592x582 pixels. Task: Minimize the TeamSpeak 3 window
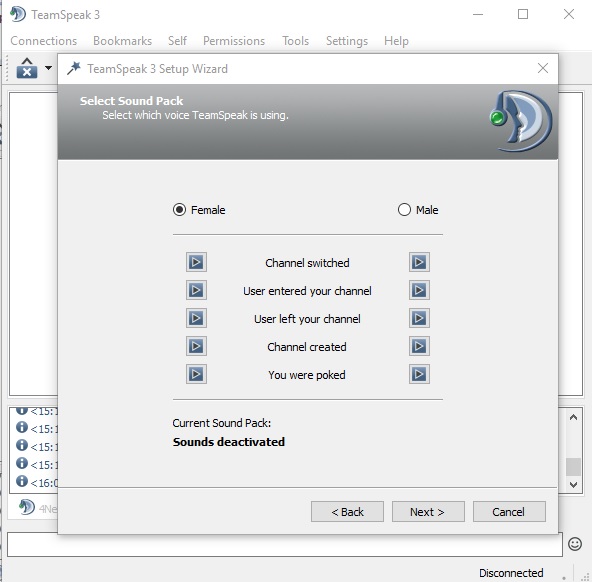pos(478,14)
